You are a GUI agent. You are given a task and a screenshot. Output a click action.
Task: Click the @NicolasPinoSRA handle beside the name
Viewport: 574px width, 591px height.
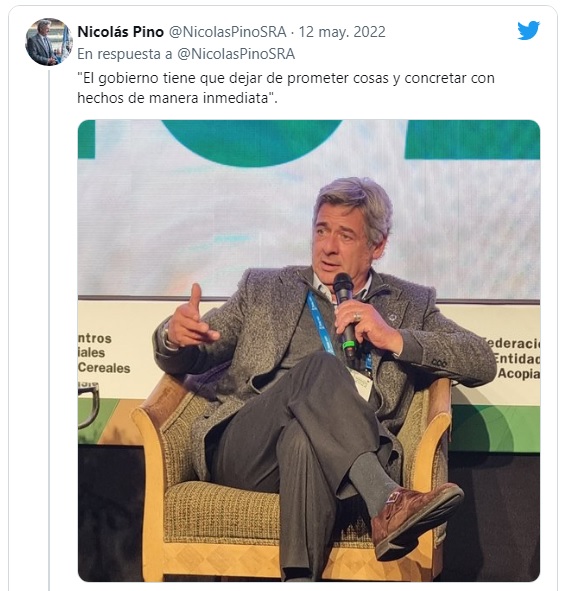(227, 32)
